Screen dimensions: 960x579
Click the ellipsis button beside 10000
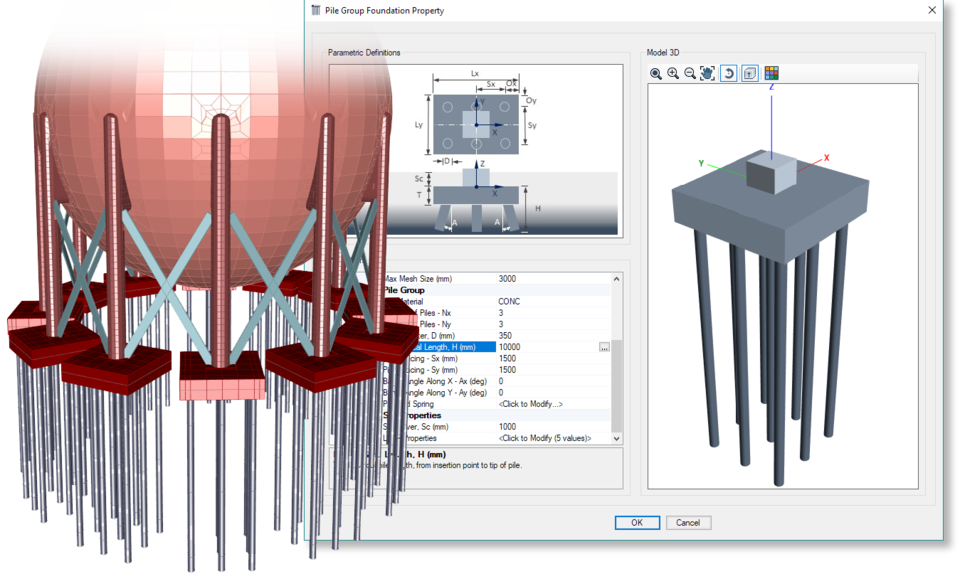[x=604, y=347]
